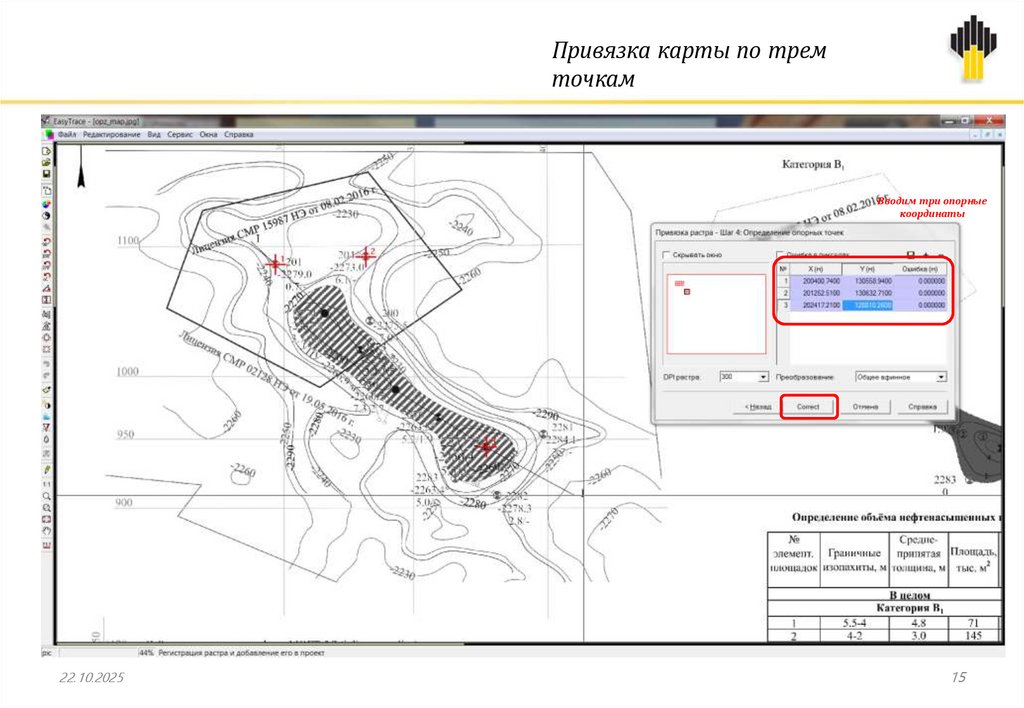
Task: Open the Справка menu in the menu bar
Action: tap(238, 135)
